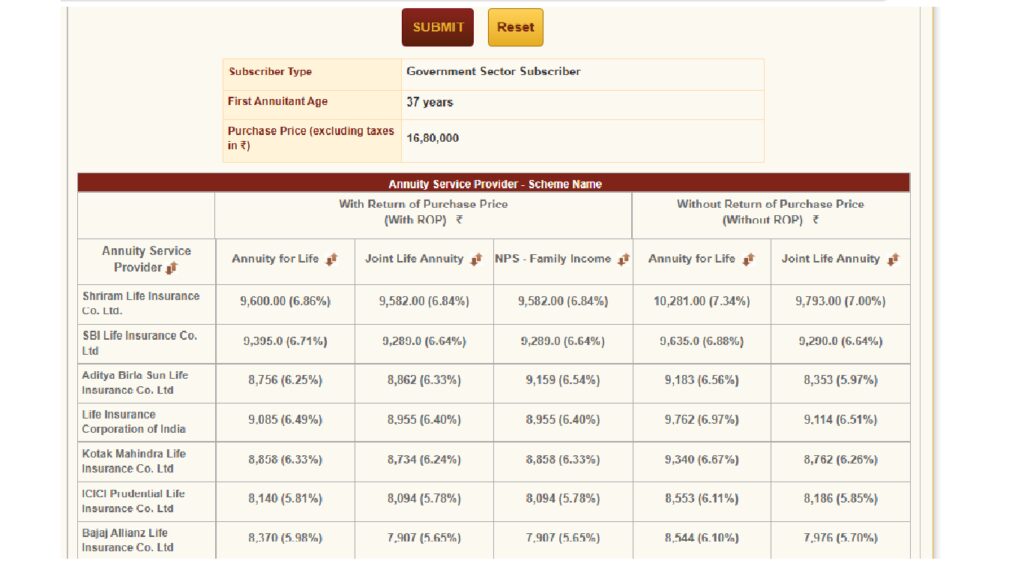Click purchase price value 16,80,000

click(x=432, y=138)
